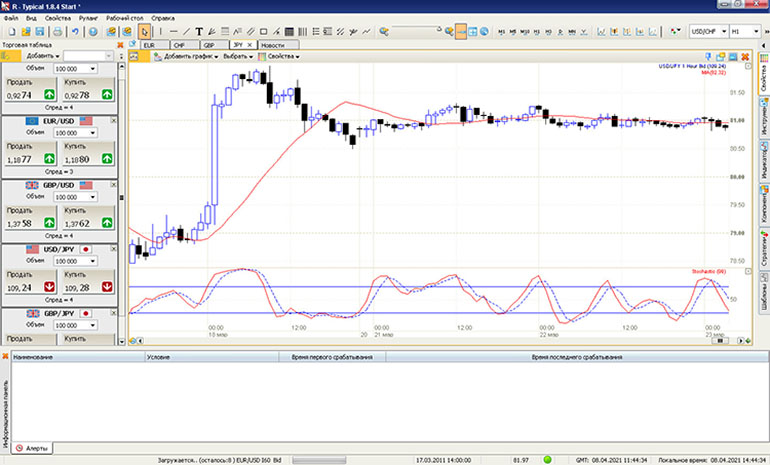770x465 pixels.
Task: Click the crosshair grid icon in toolbar
Action: [472, 32]
